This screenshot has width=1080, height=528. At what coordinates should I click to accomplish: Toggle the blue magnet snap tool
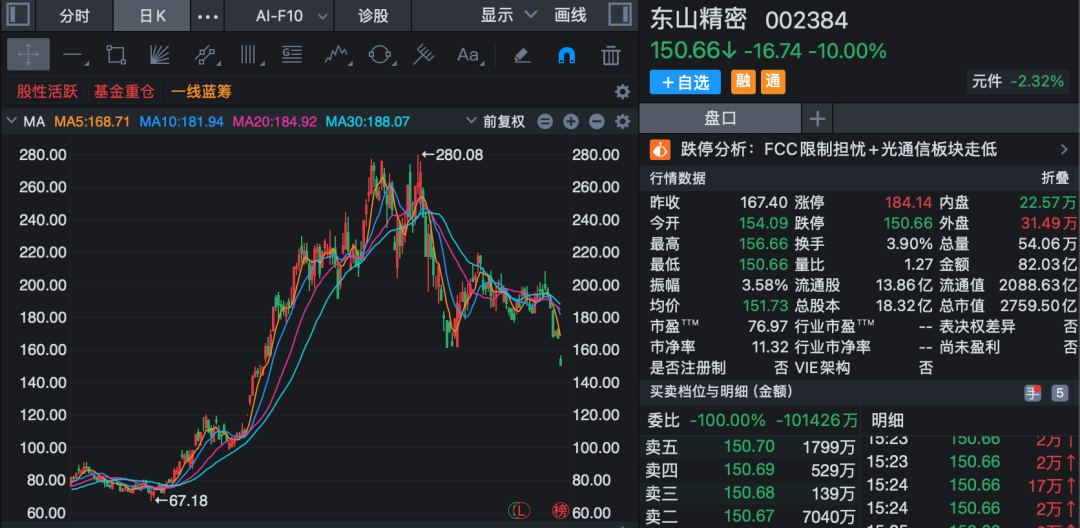pyautogui.click(x=566, y=54)
